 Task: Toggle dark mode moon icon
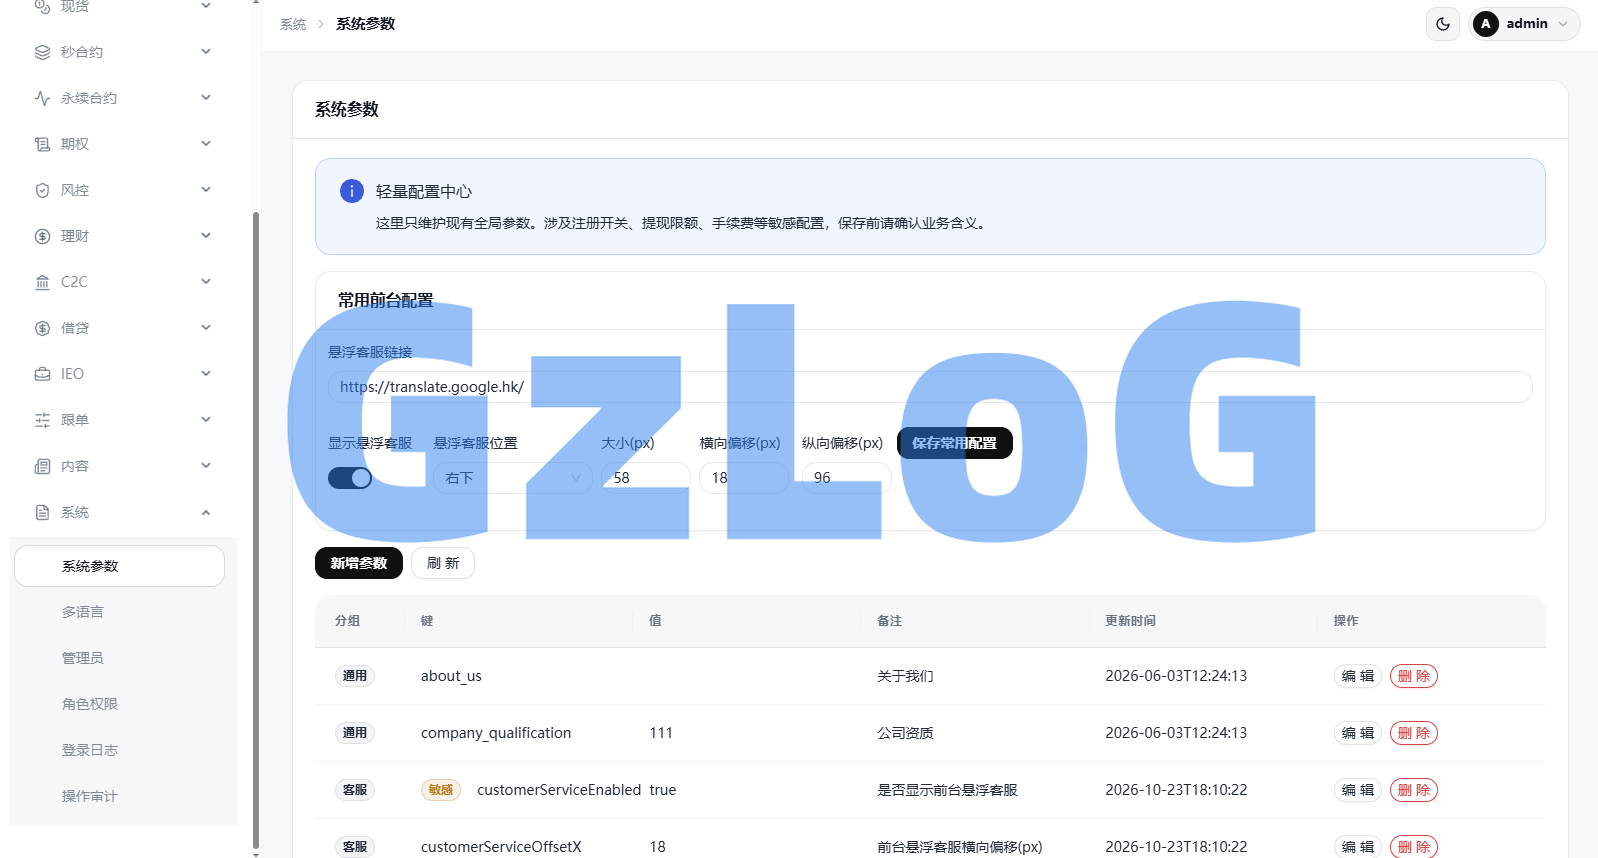(1443, 24)
